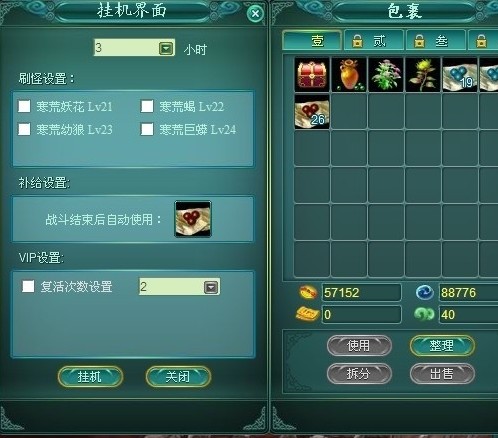Select the red treasure chest item
The image size is (498, 438).
pos(312,74)
